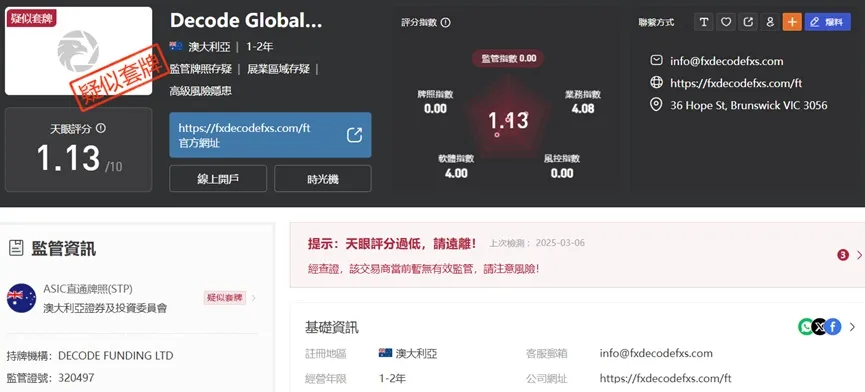Click the info icon beside 天眼評分
This screenshot has height=392, width=865.
(x=100, y=128)
